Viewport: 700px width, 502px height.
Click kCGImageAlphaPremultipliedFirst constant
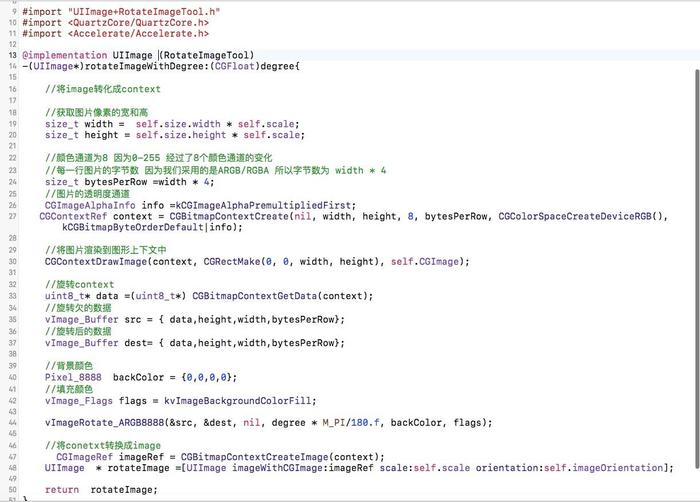[x=263, y=205]
